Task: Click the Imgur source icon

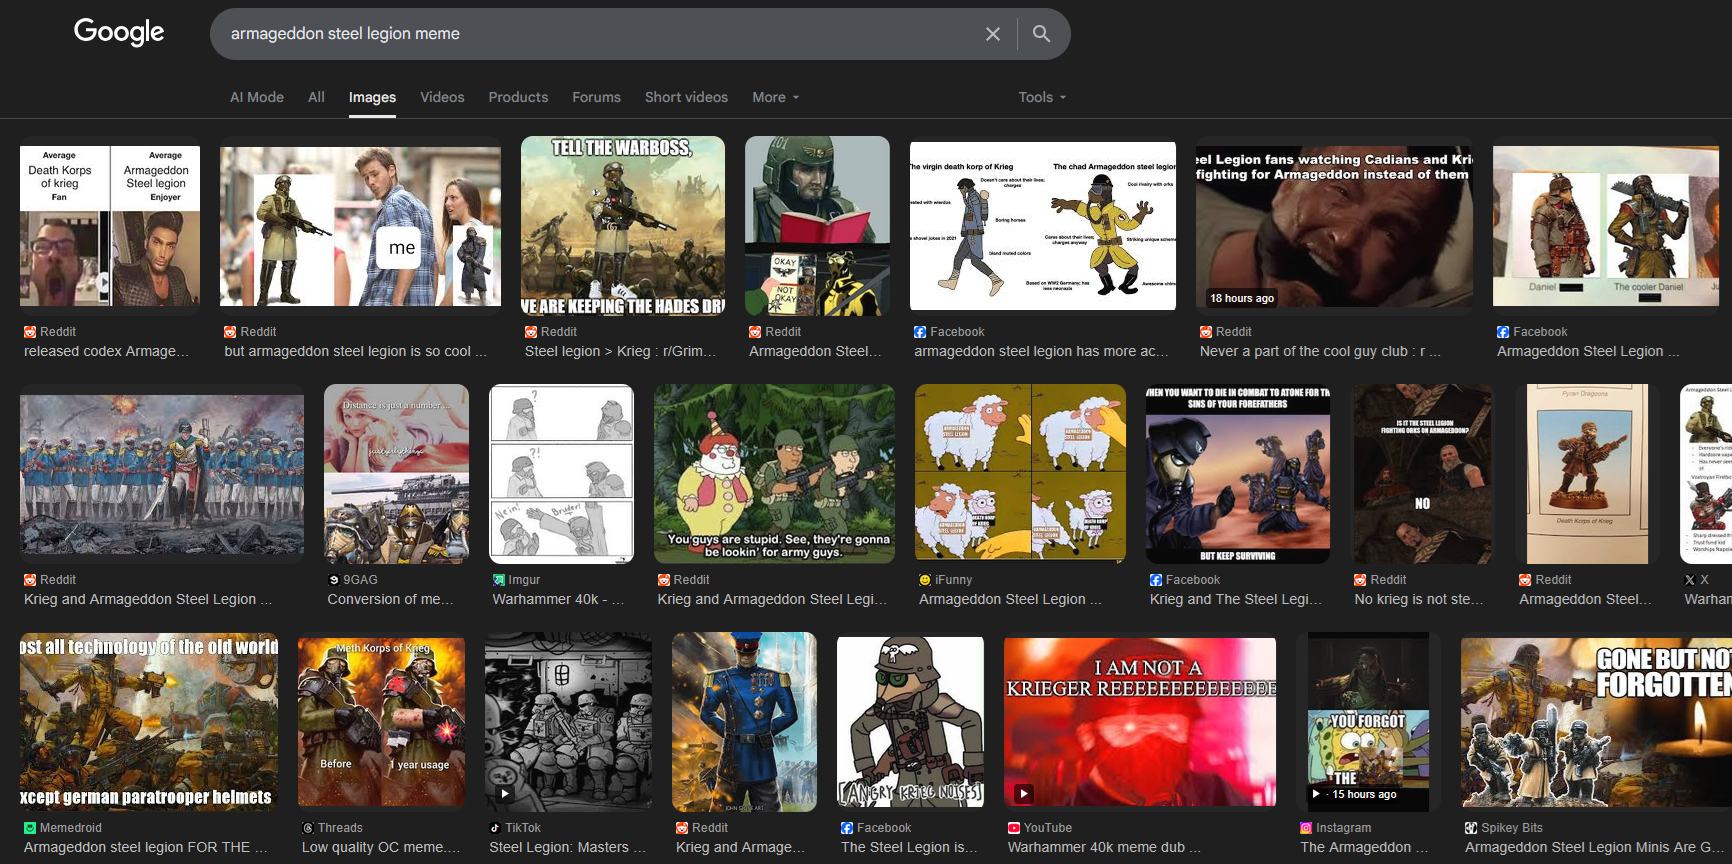Action: 499,580
